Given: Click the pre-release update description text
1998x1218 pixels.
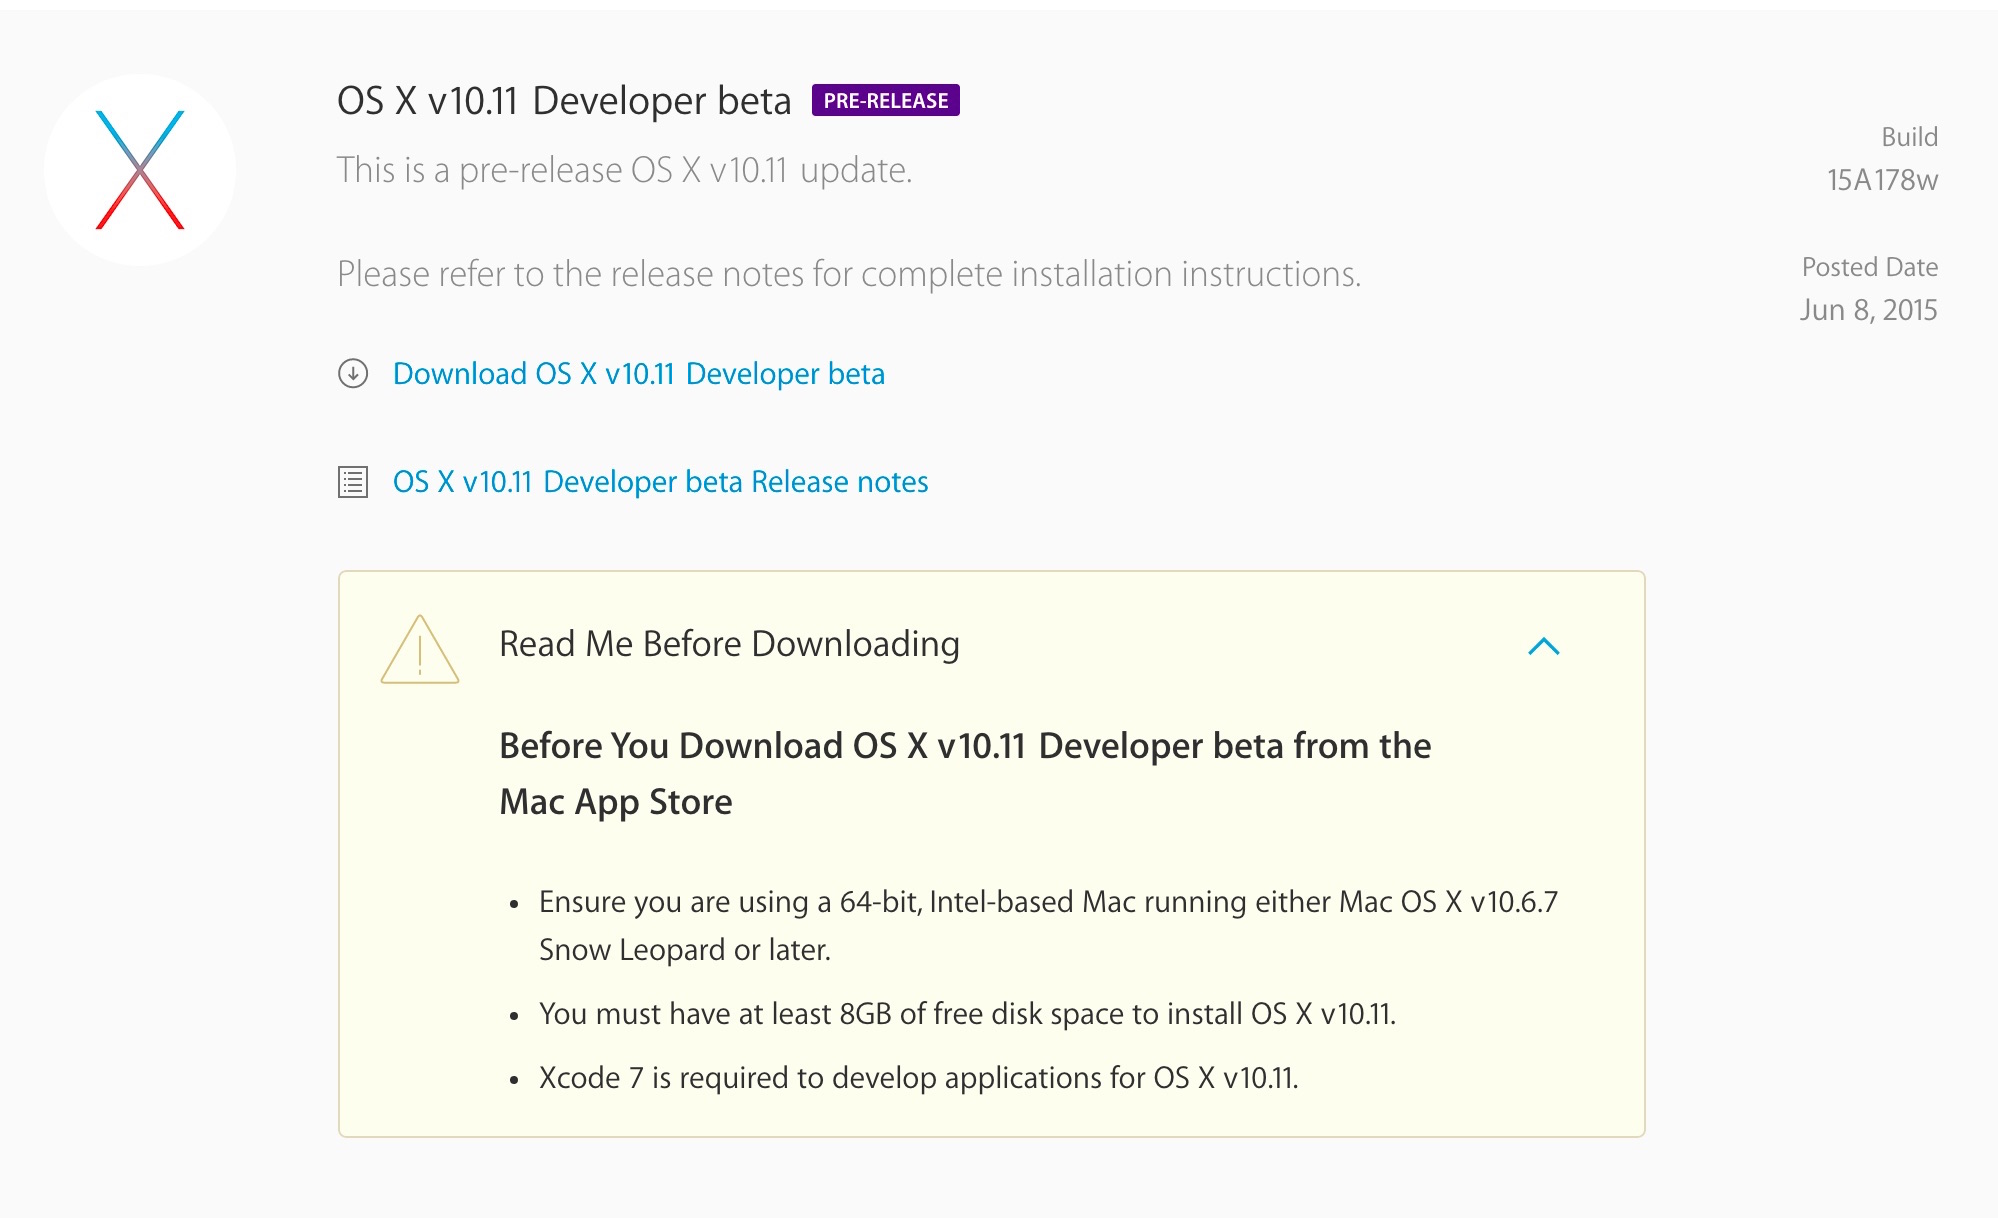Looking at the screenshot, I should coord(624,170).
